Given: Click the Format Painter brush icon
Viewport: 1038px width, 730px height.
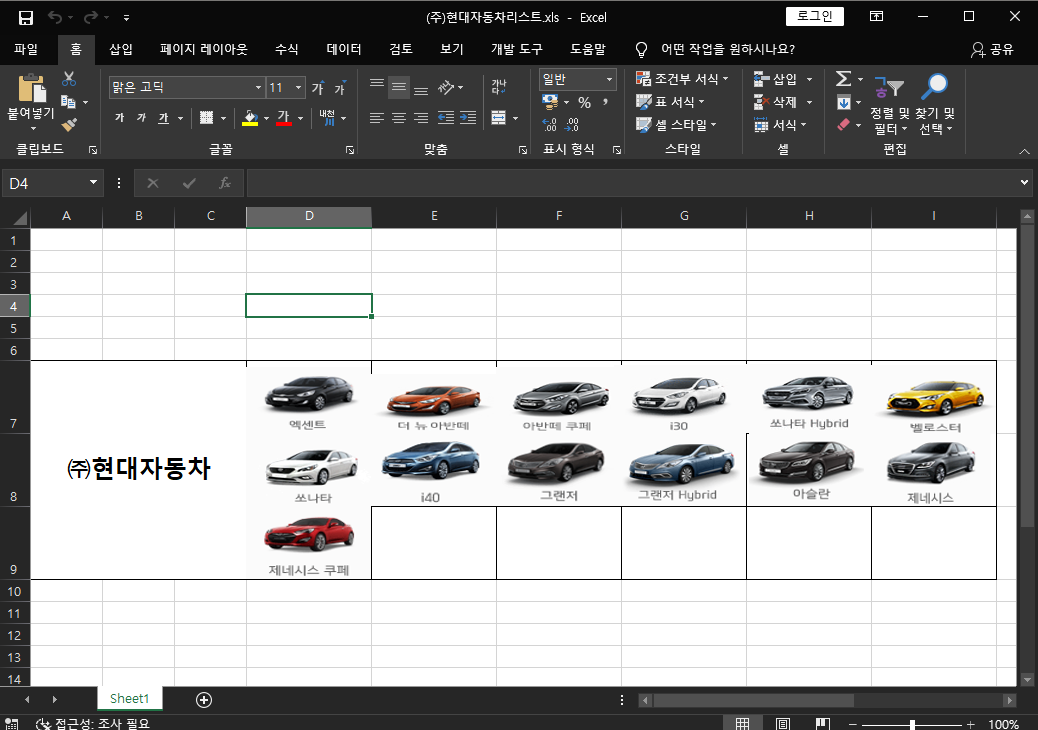Looking at the screenshot, I should click(x=69, y=124).
